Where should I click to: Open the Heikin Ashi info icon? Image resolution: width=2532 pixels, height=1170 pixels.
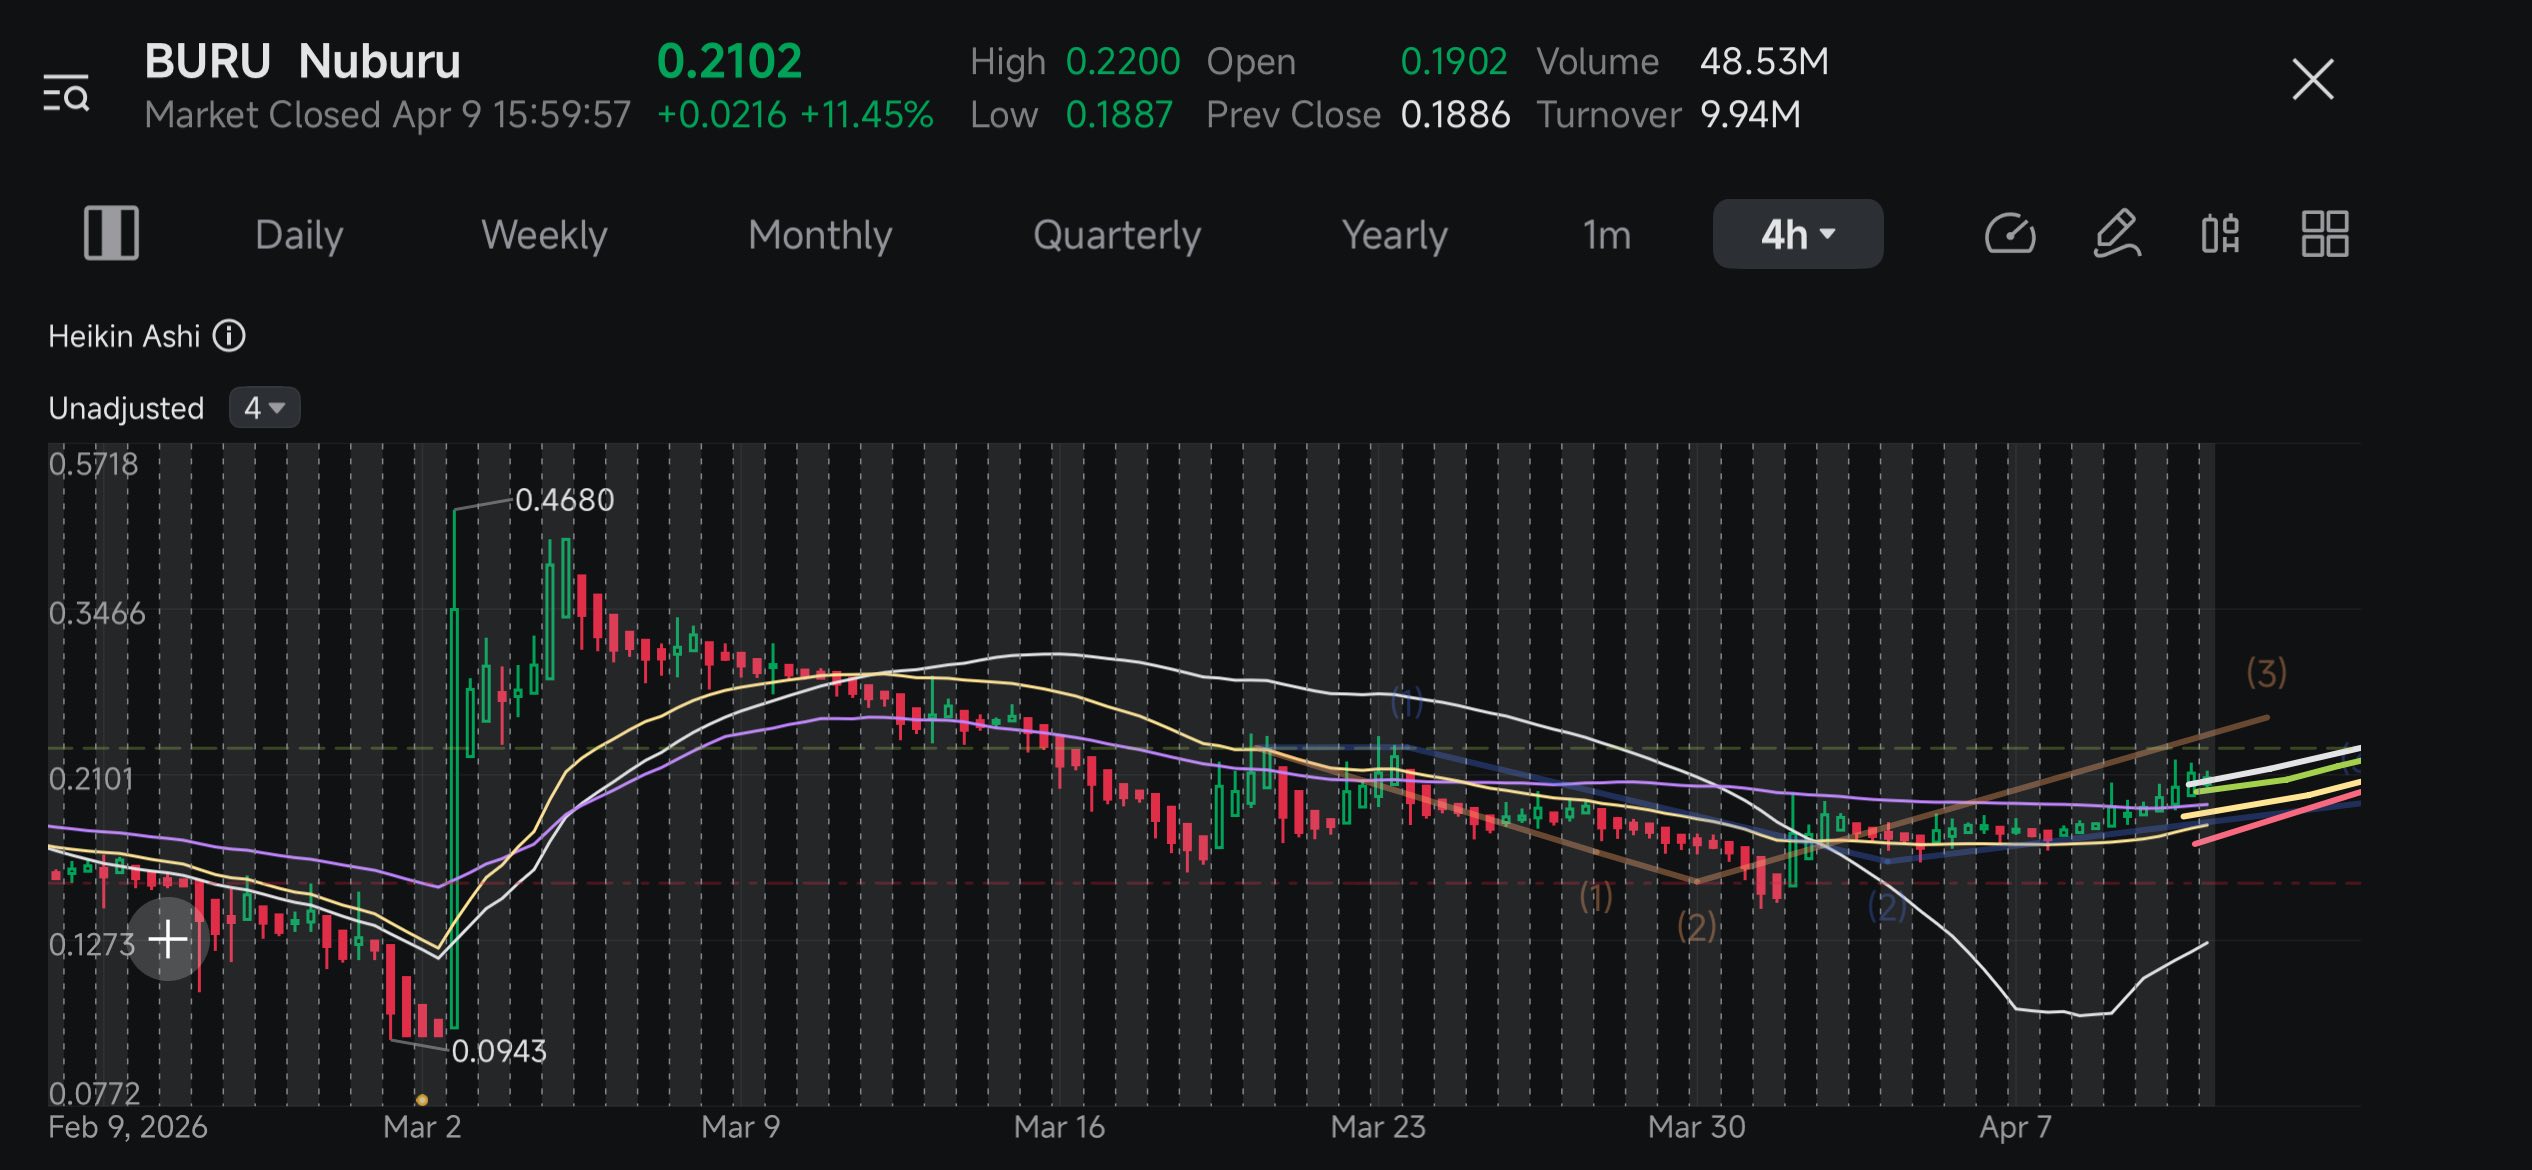point(229,336)
